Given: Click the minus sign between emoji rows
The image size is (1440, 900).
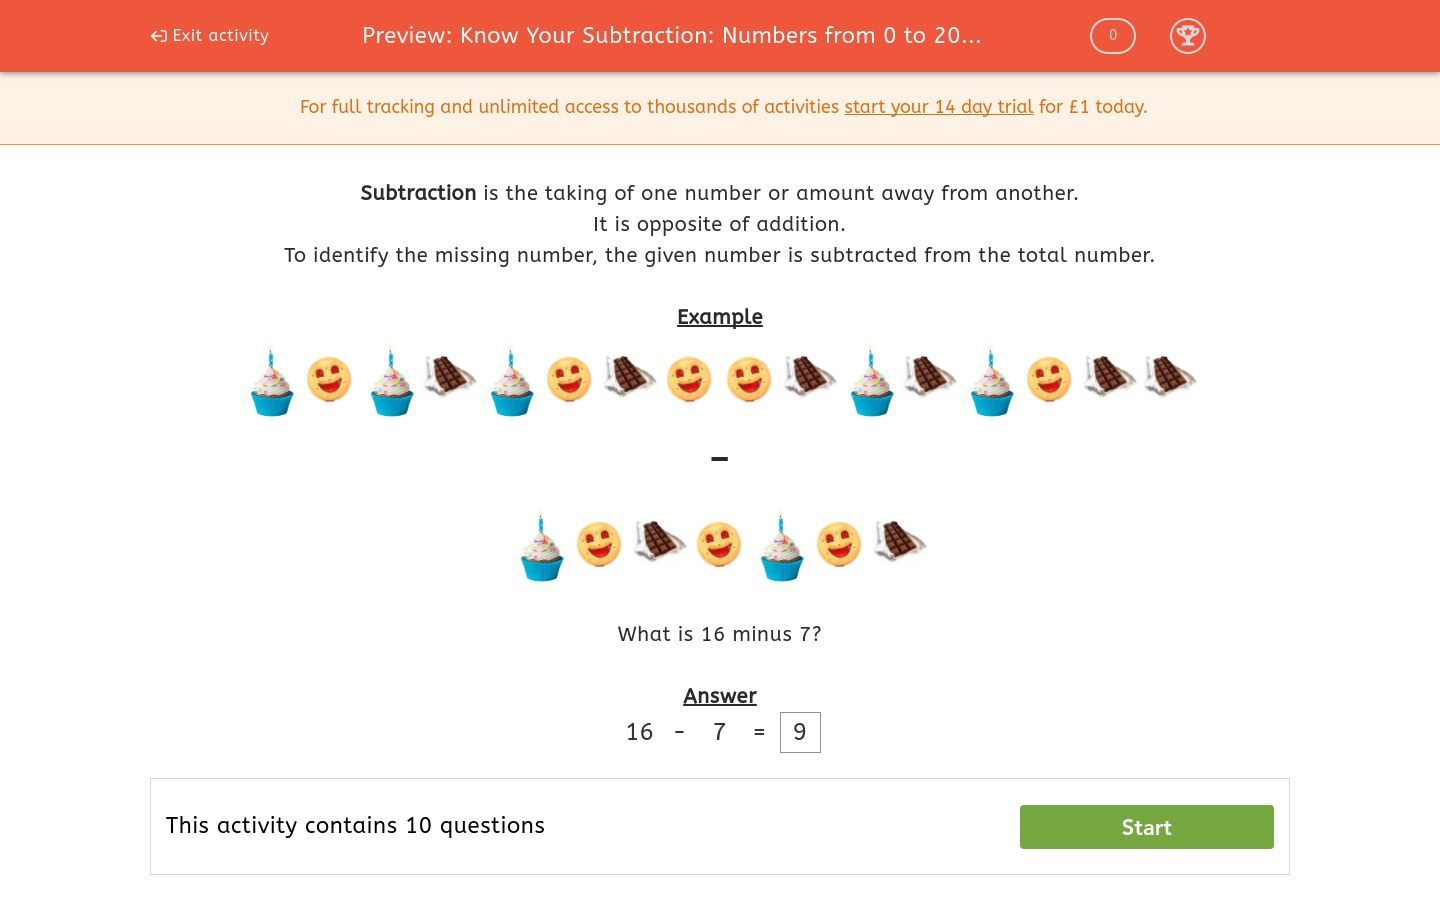Looking at the screenshot, I should 719,458.
